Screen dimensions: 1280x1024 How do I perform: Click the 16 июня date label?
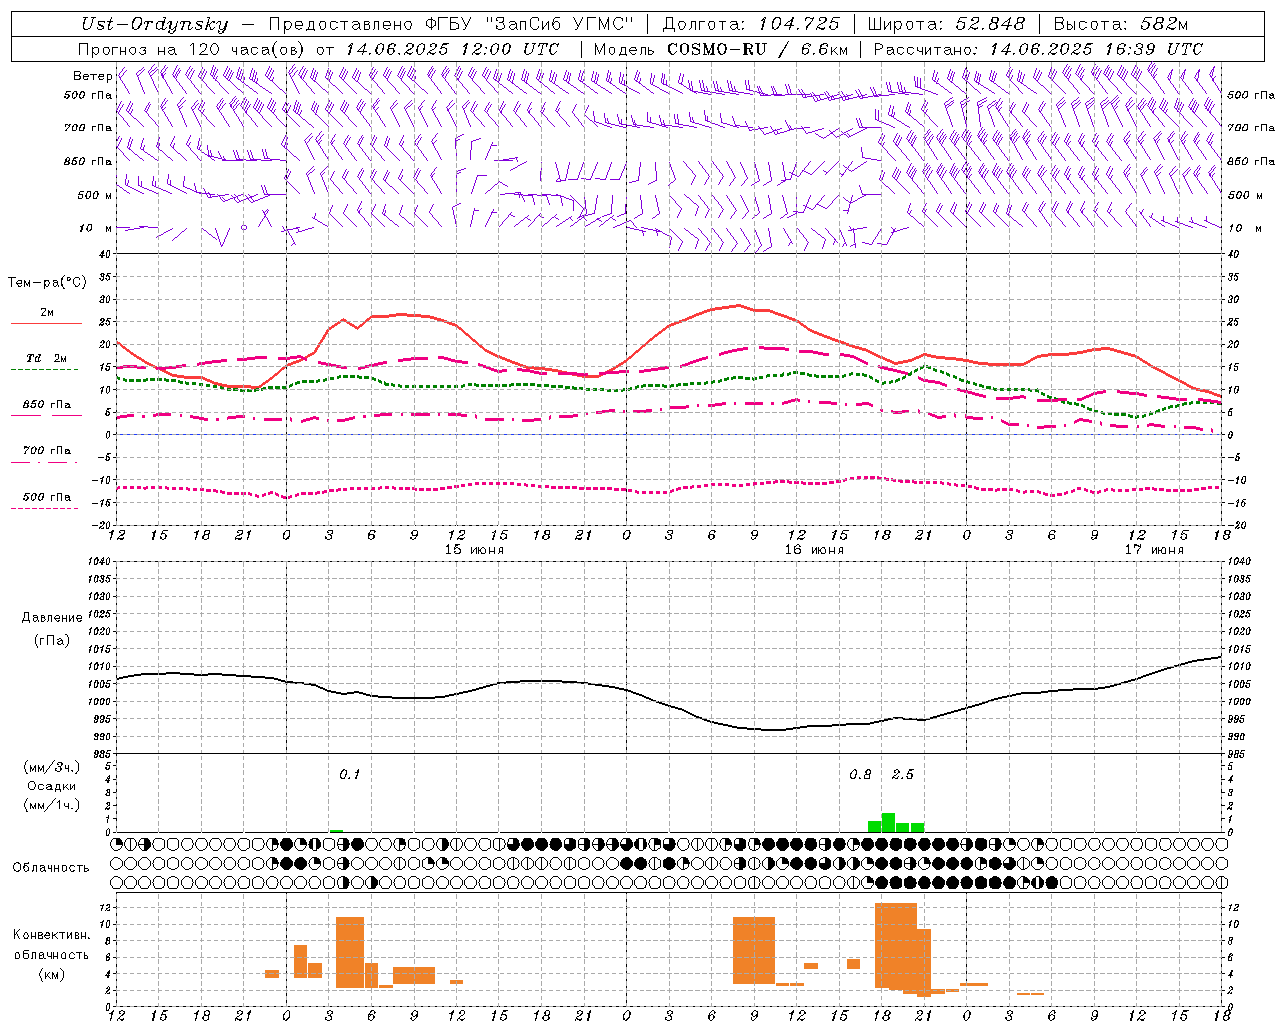[x=814, y=550]
